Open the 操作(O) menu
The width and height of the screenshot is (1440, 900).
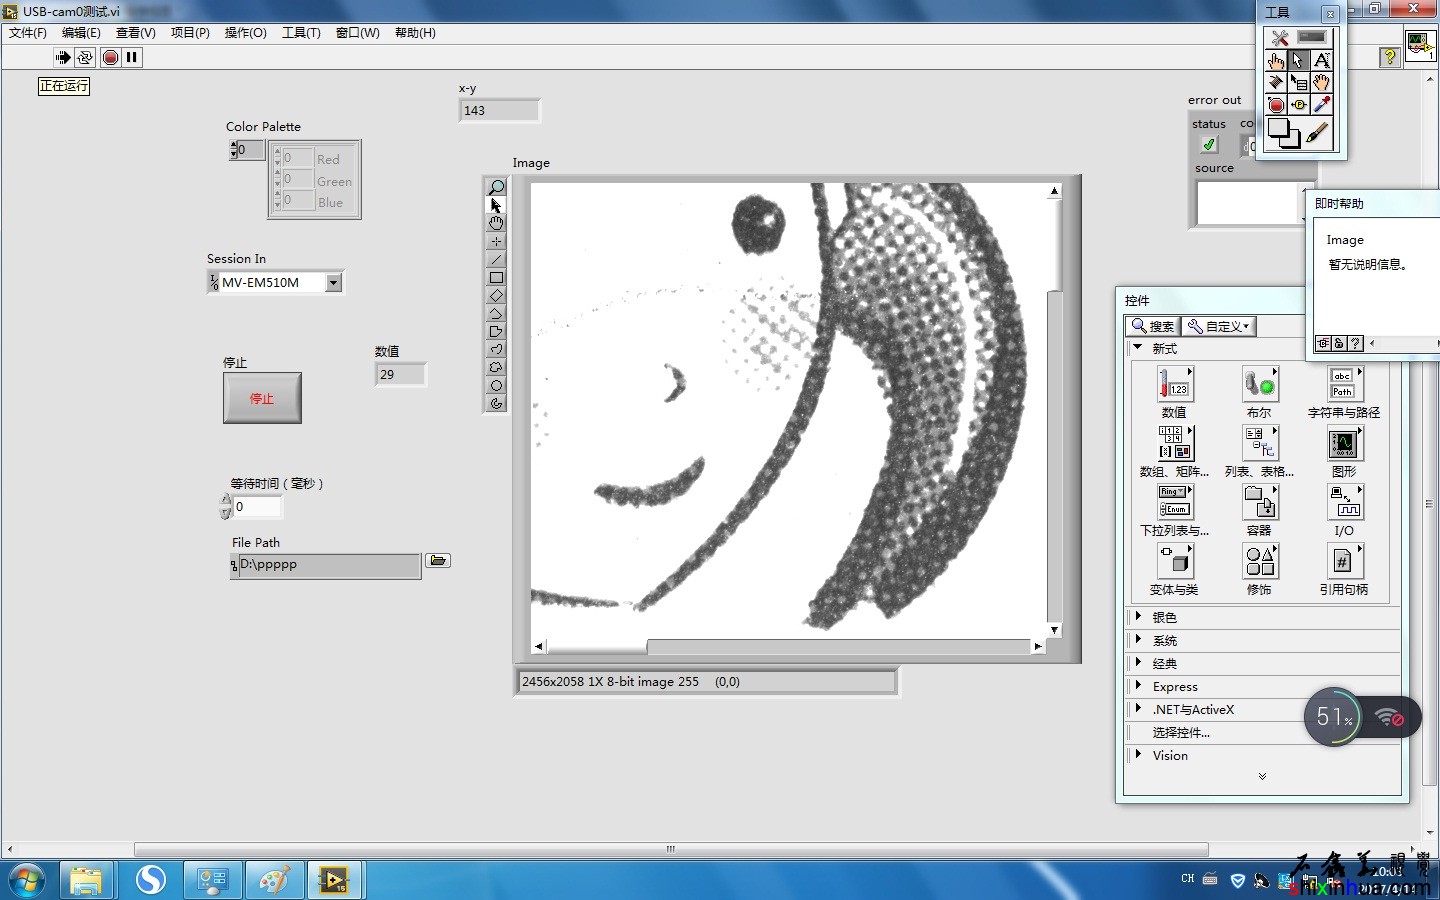245,33
